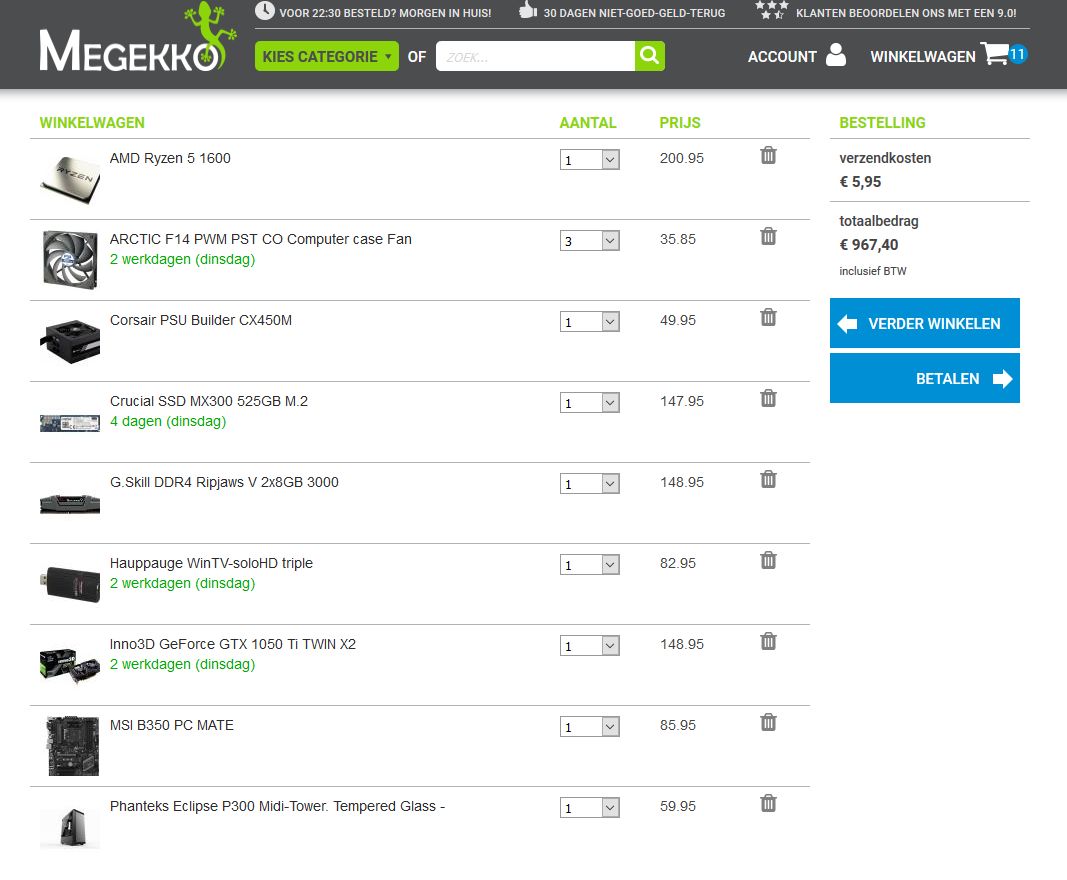
Task: Click the Ryzen processor thumbnail
Action: tap(70, 180)
